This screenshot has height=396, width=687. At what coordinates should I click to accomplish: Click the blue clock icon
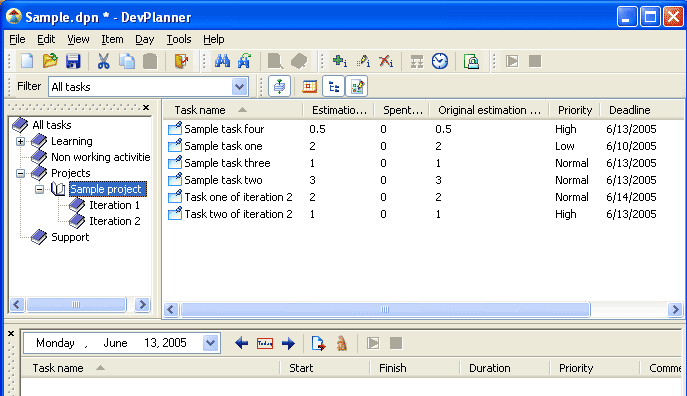point(439,61)
